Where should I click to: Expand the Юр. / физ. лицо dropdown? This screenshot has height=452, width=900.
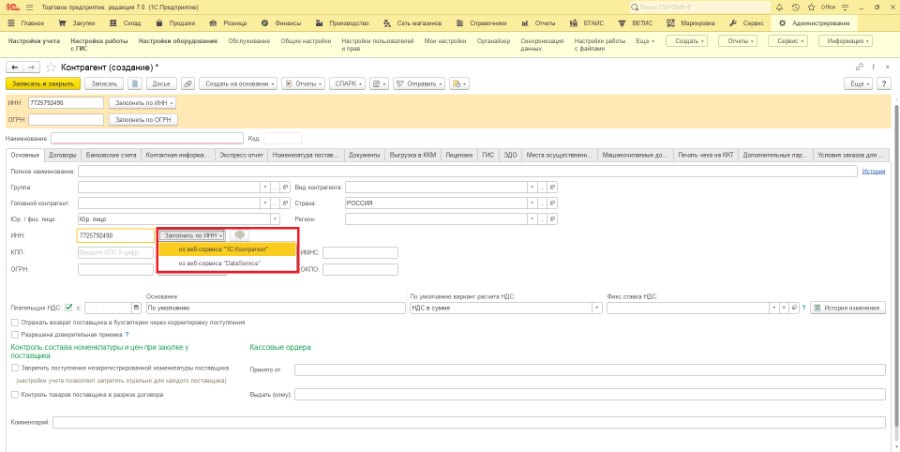274,219
